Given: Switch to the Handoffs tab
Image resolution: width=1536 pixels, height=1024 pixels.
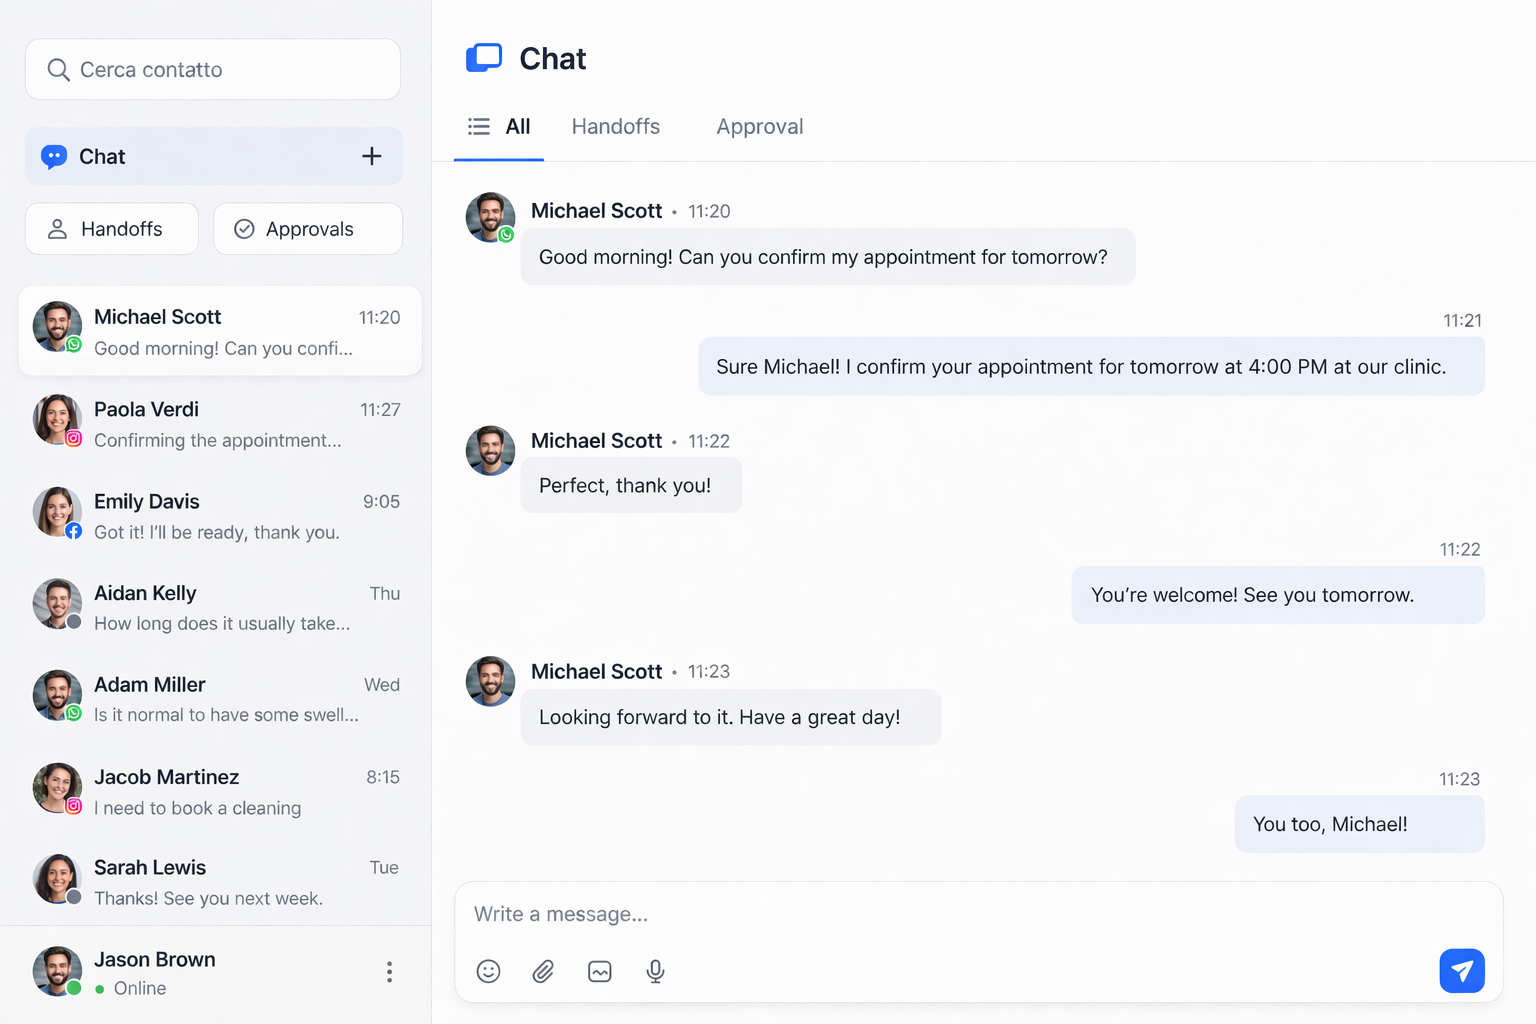Looking at the screenshot, I should pyautogui.click(x=616, y=126).
